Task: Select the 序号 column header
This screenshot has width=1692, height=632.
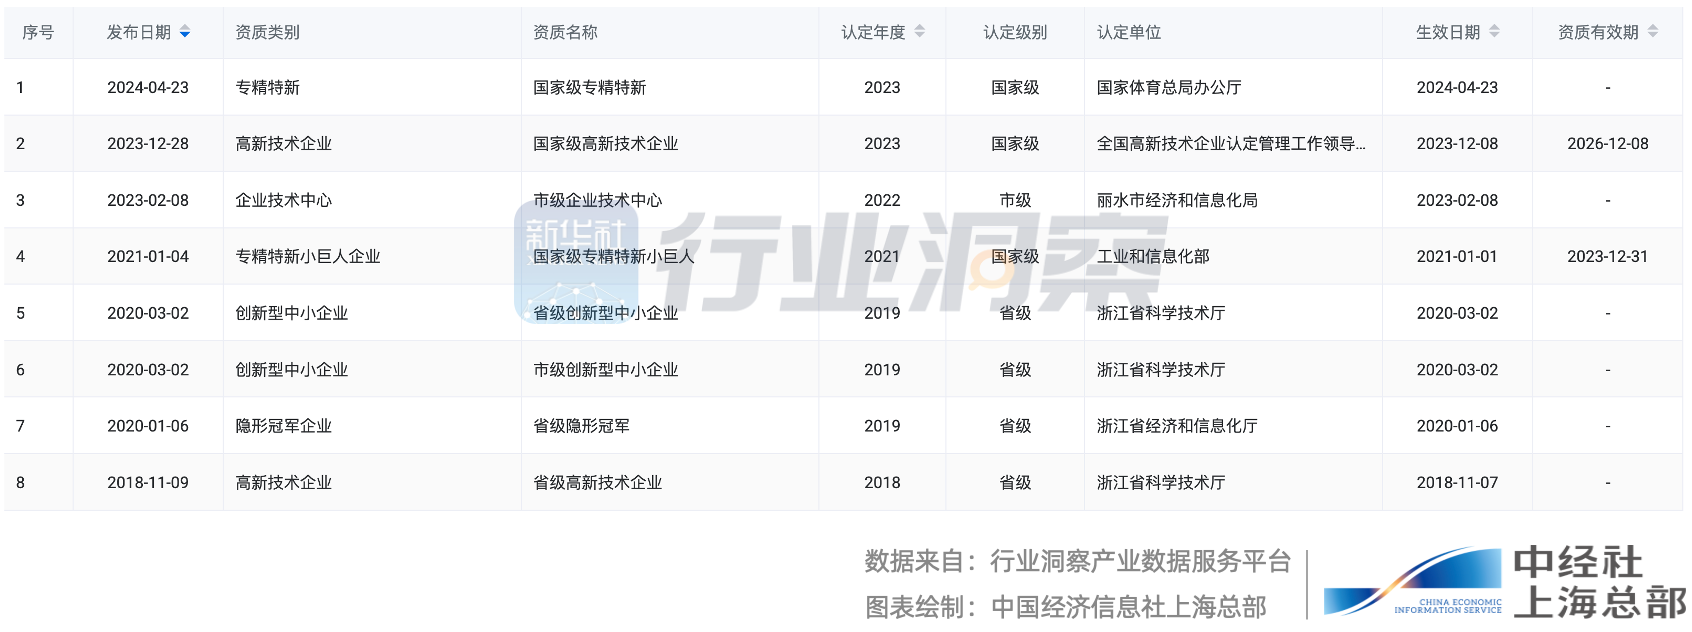Action: pos(38,32)
